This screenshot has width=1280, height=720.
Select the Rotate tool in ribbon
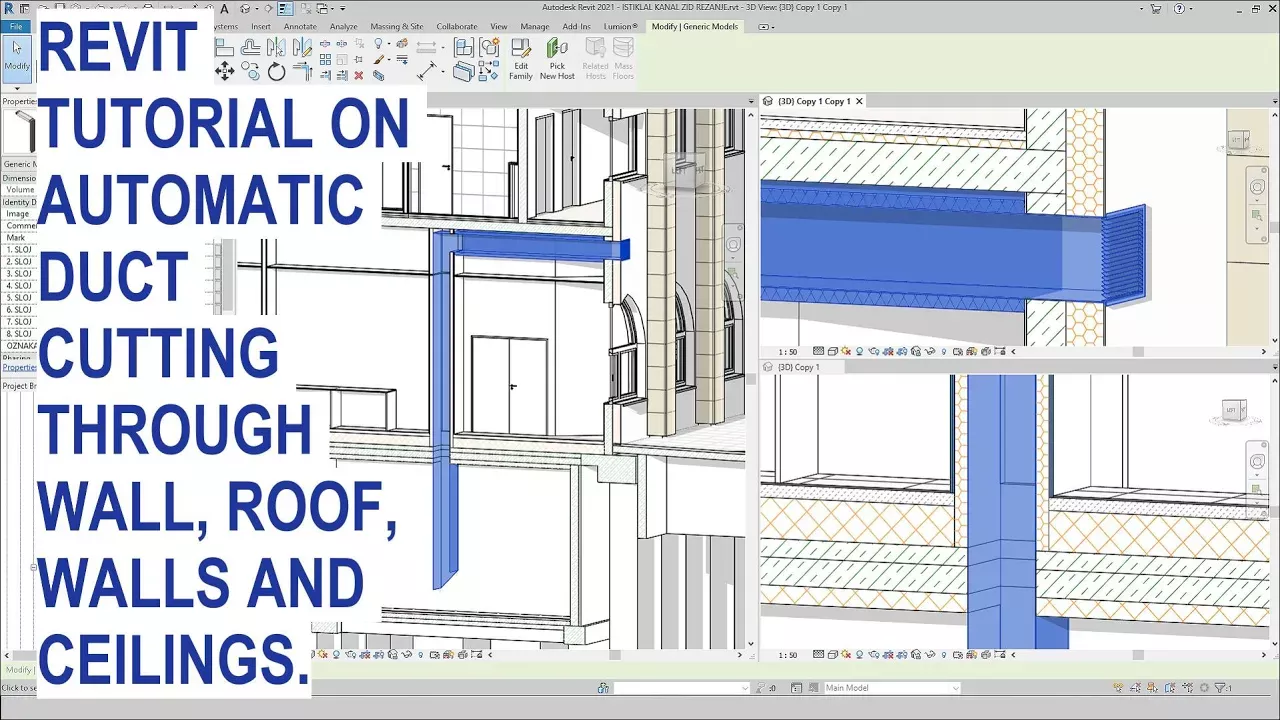[277, 71]
